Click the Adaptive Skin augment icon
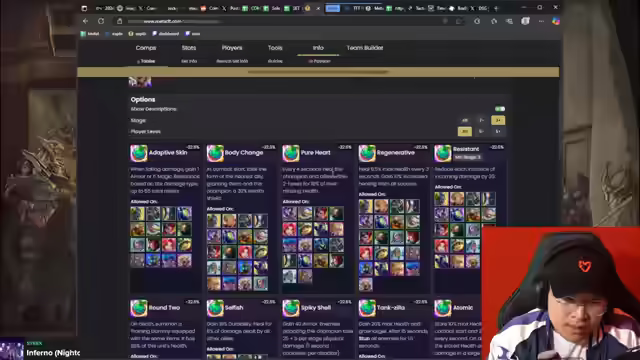The image size is (640, 360). point(139,153)
